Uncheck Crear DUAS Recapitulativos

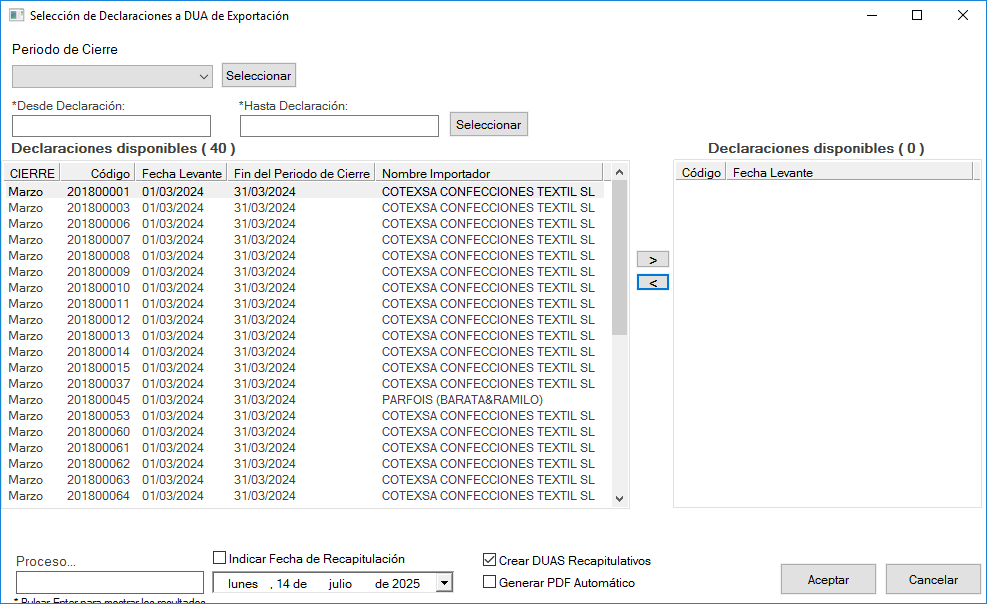(x=490, y=561)
